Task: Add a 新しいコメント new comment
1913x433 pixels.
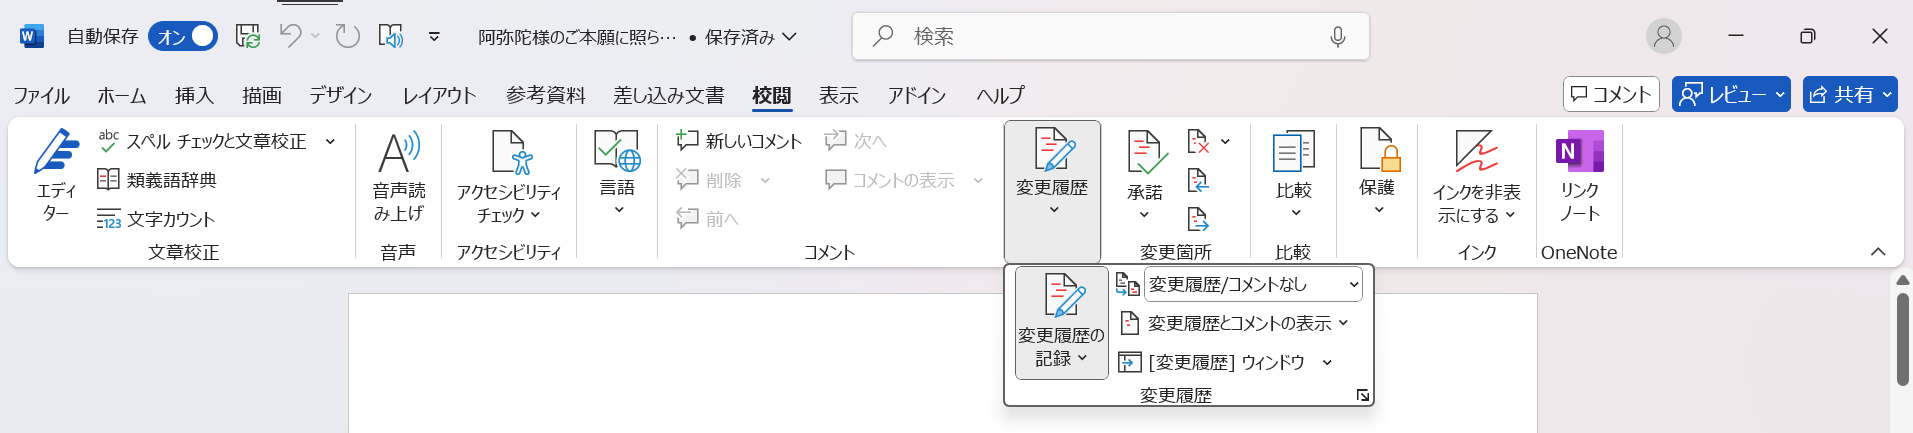Action: click(x=739, y=141)
